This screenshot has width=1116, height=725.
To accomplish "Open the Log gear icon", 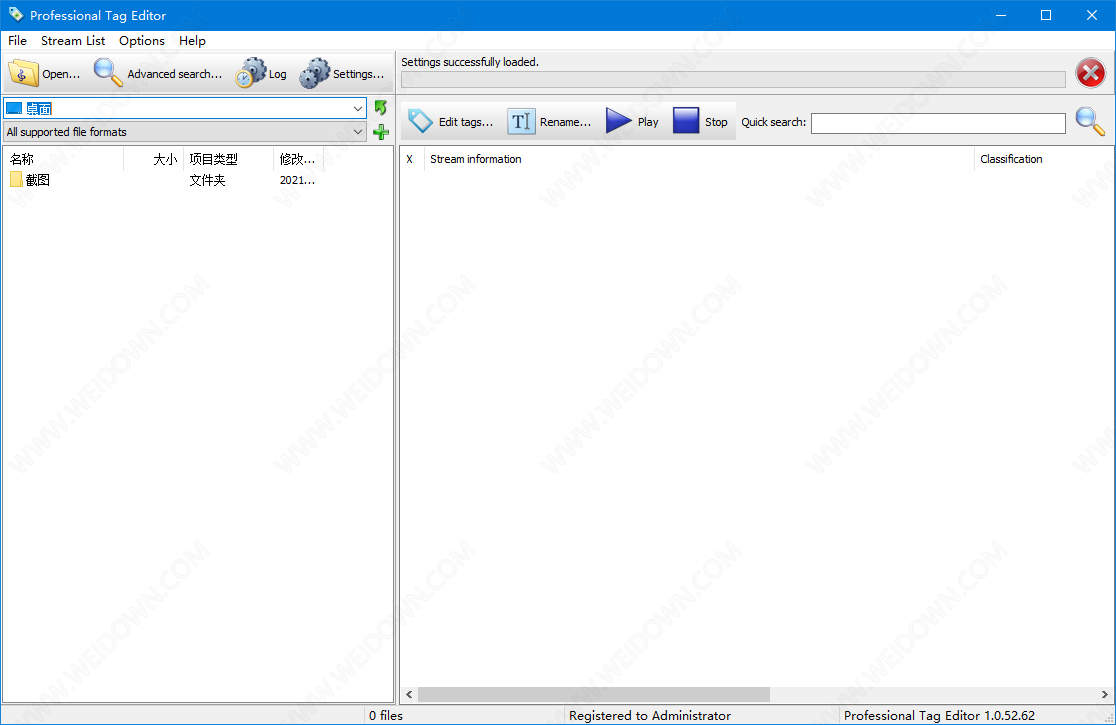I will (251, 73).
